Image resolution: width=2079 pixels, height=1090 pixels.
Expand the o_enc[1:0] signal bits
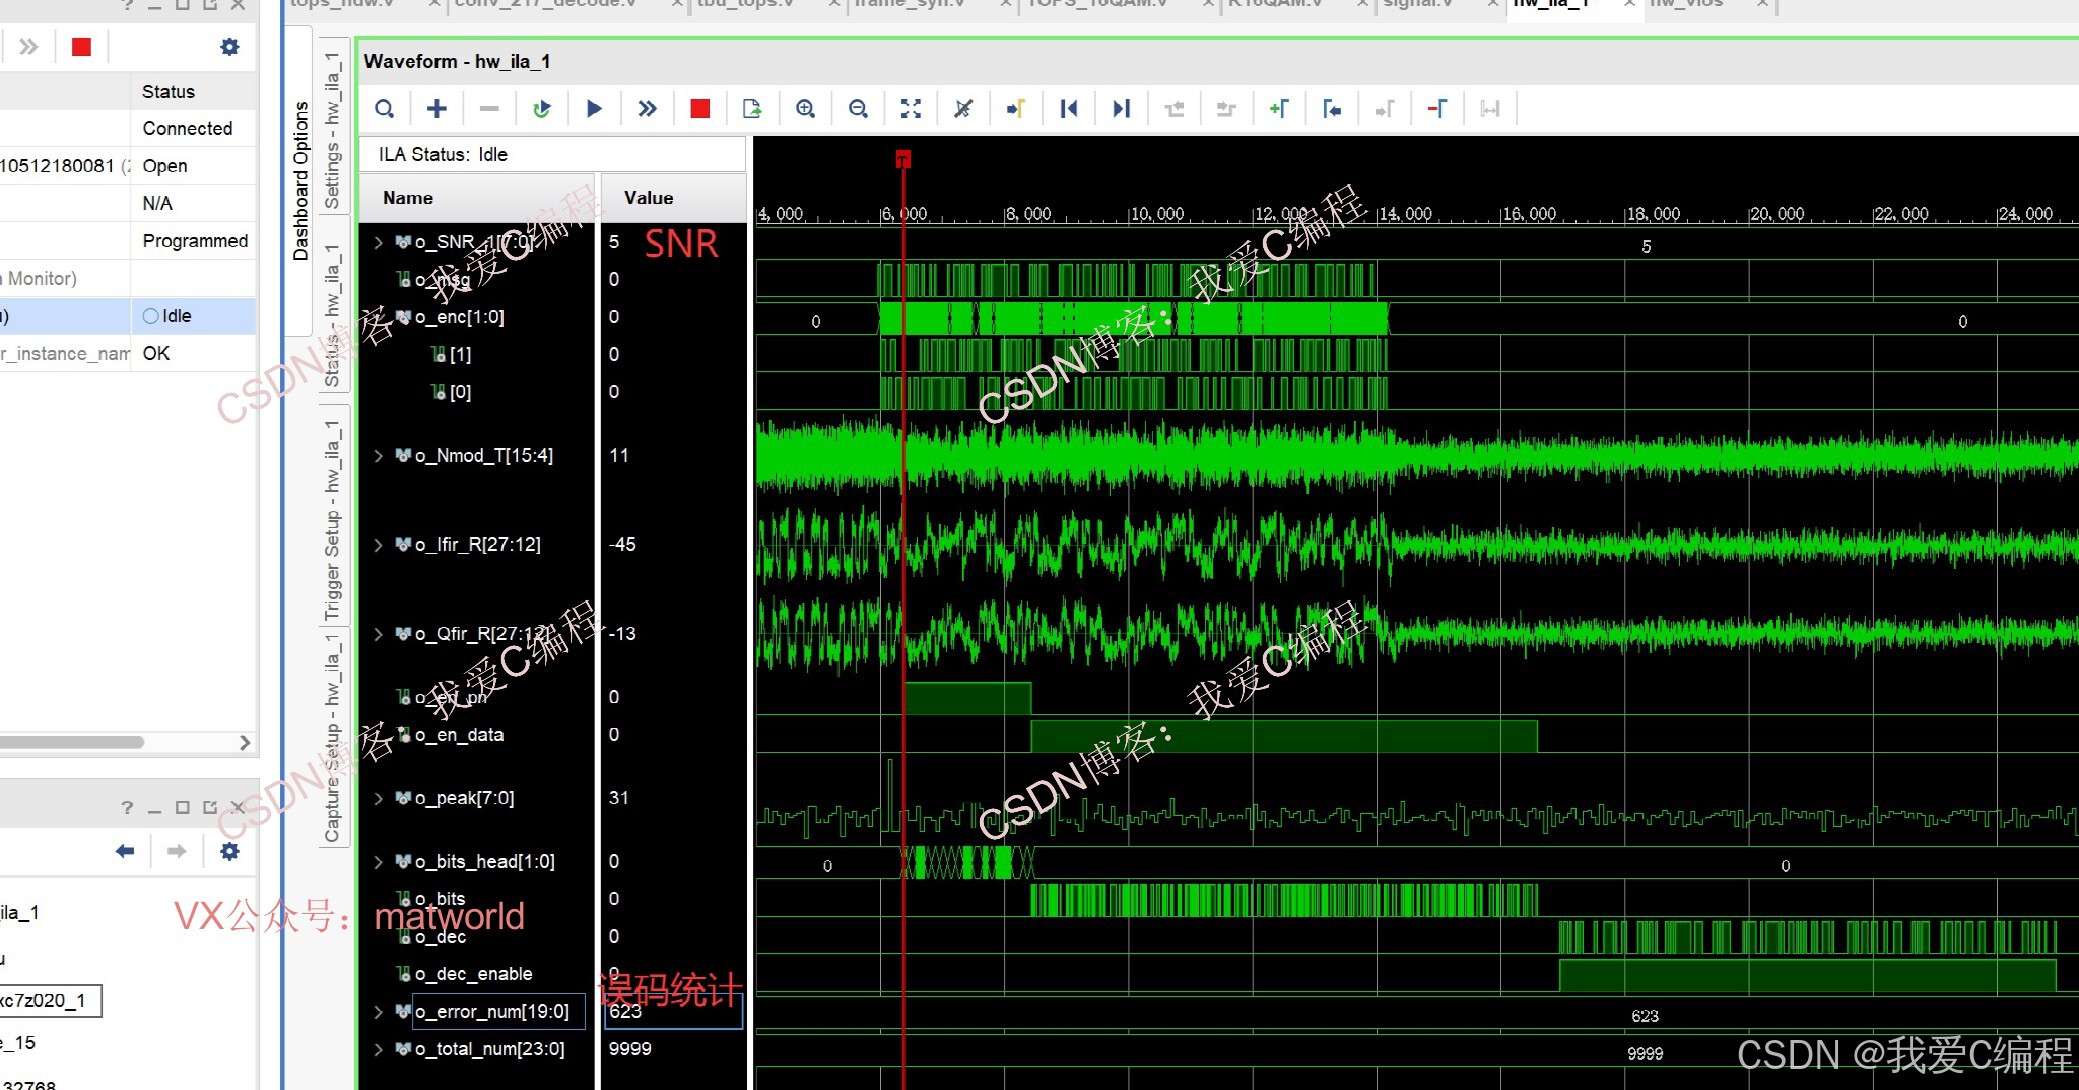pyautogui.click(x=378, y=317)
